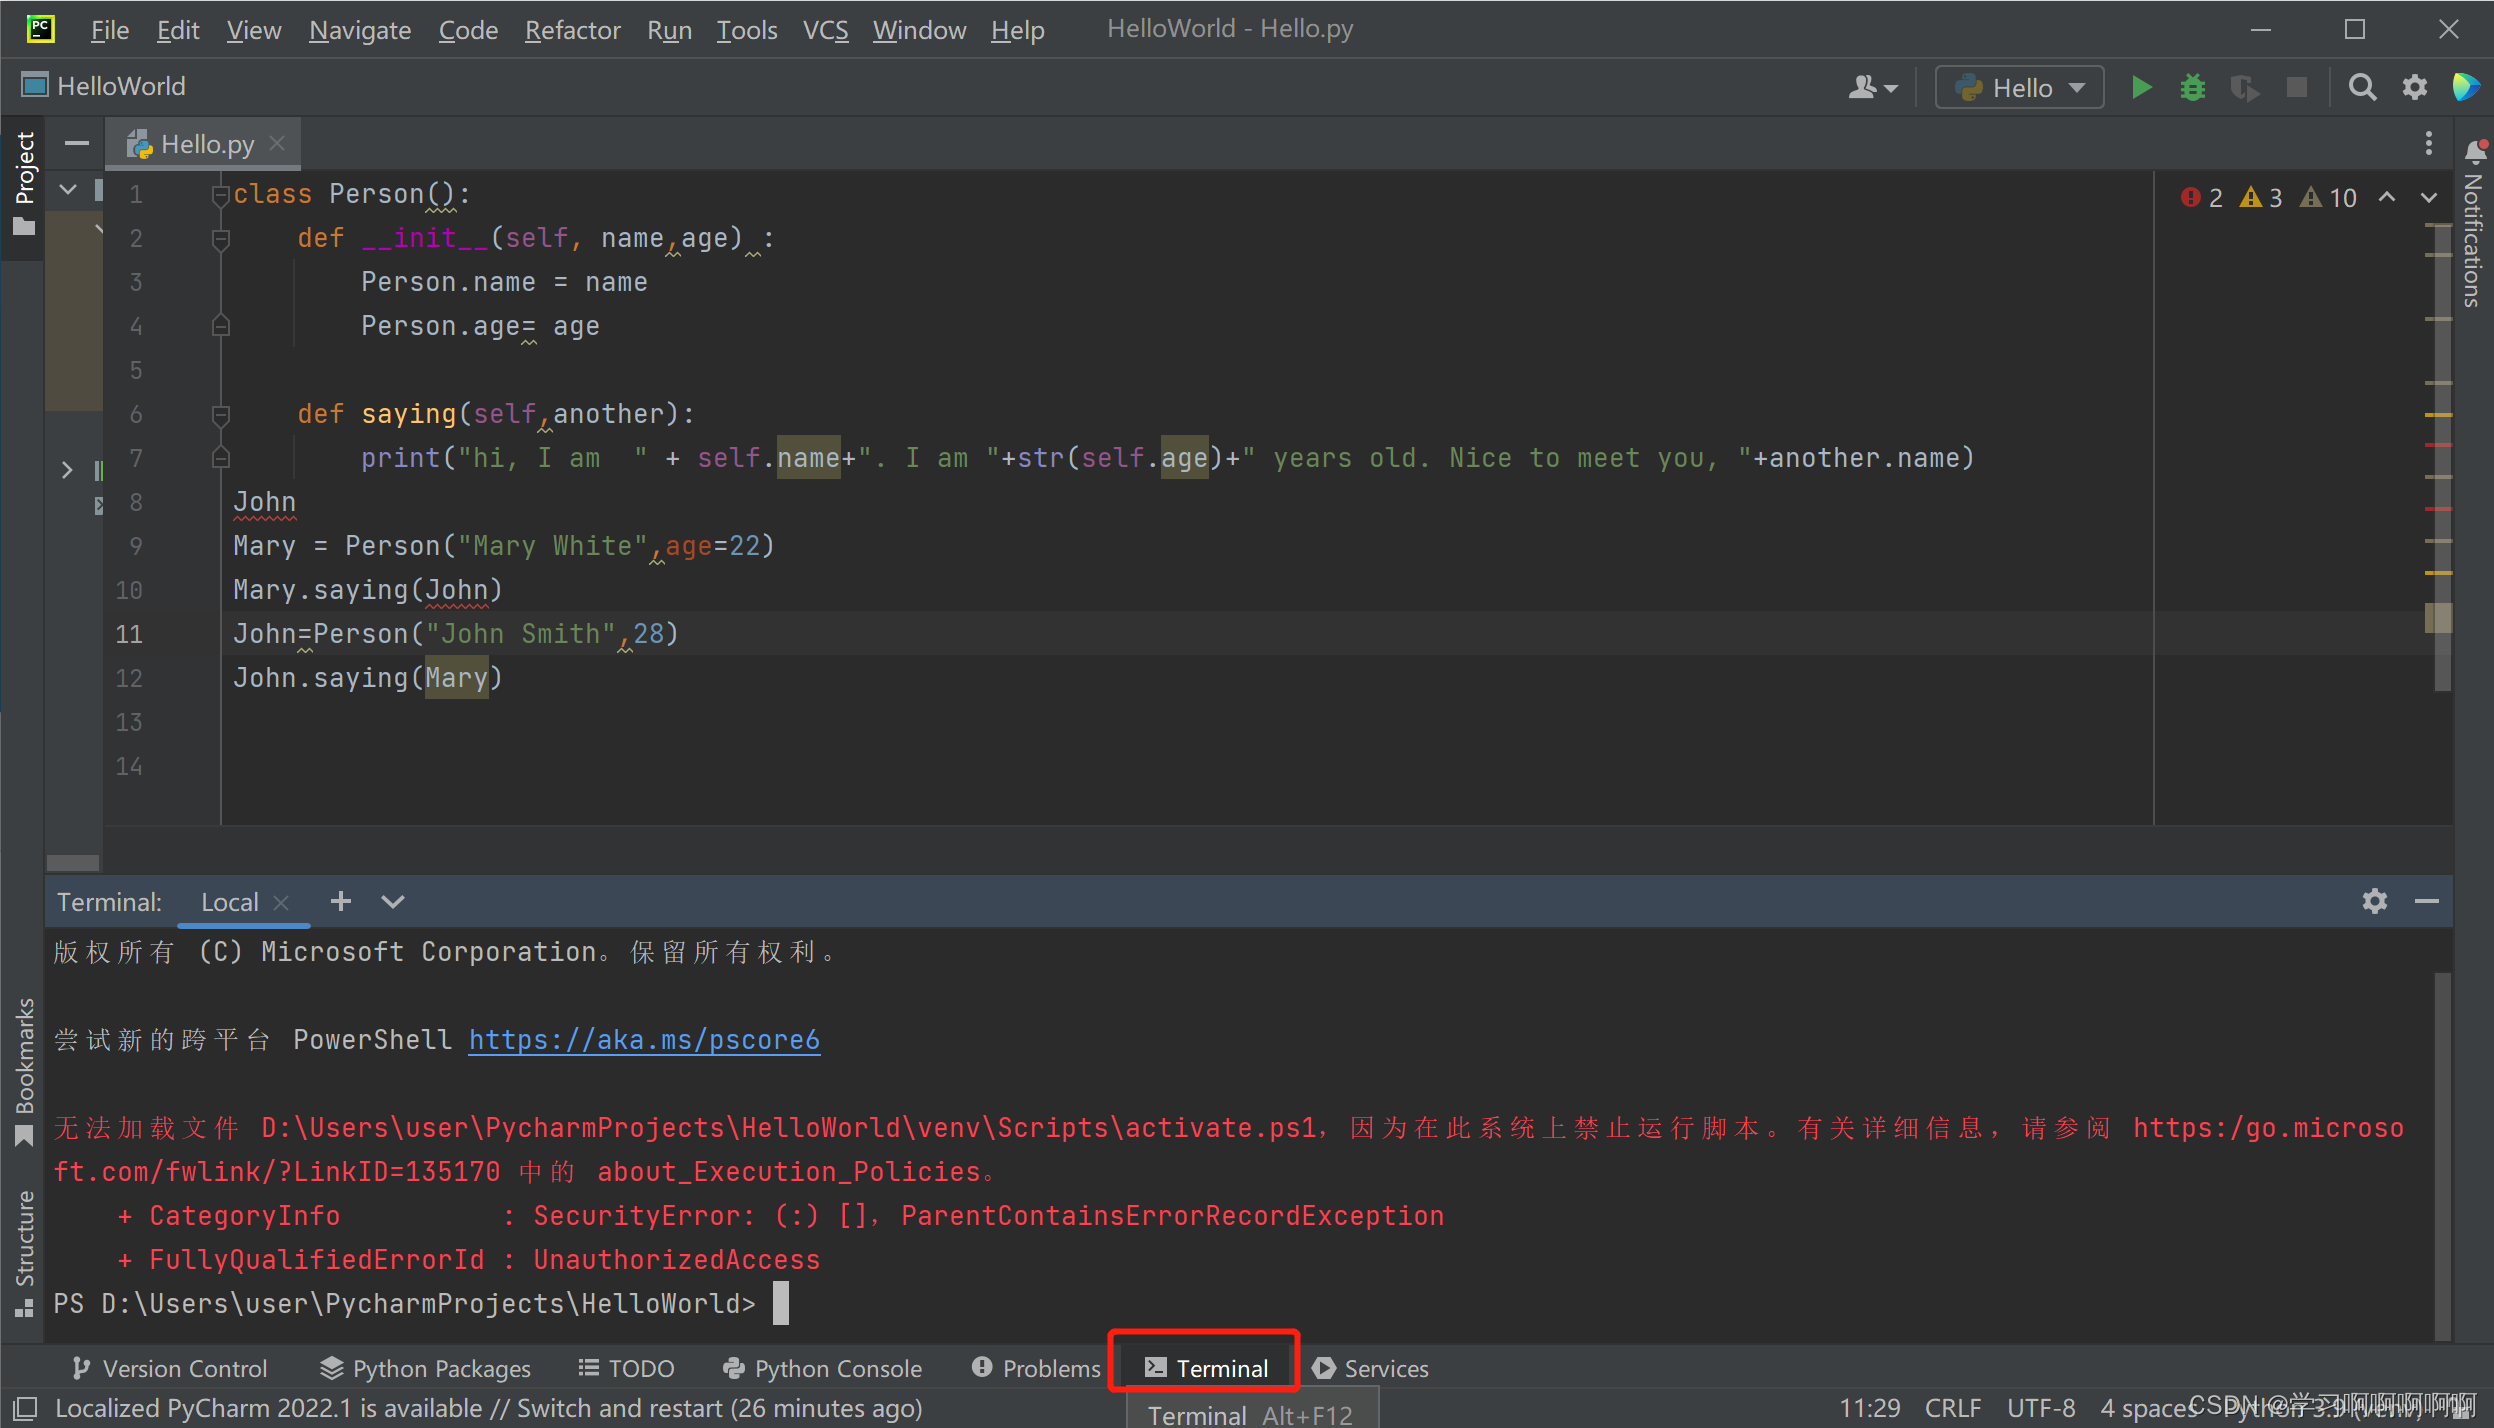Toggle the Bookmarks tool window
This screenshot has height=1428, width=2494.
(x=24, y=1072)
